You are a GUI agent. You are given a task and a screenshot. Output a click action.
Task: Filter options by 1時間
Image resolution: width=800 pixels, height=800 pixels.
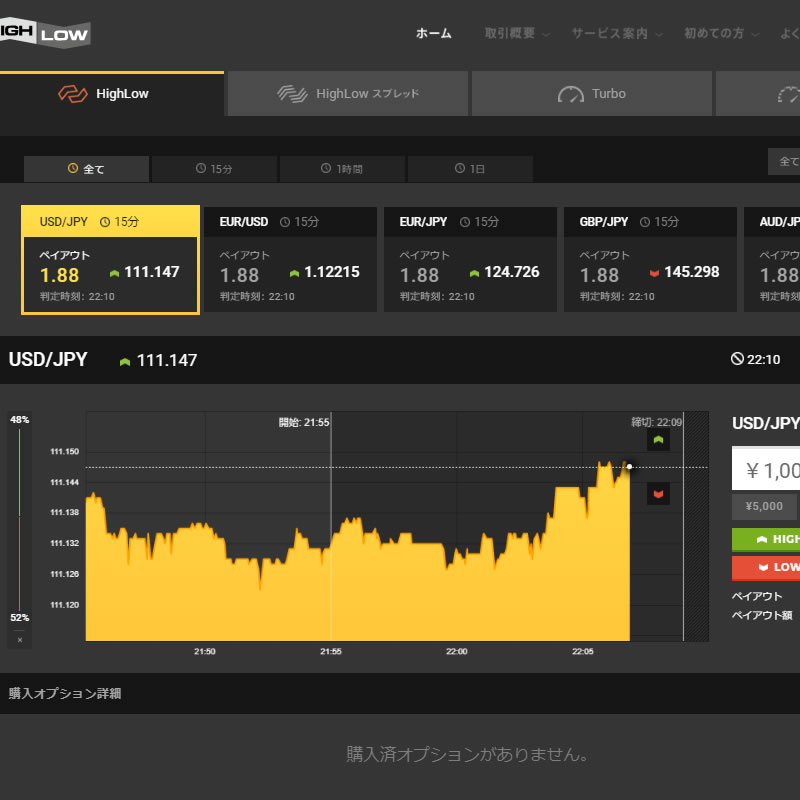[342, 169]
